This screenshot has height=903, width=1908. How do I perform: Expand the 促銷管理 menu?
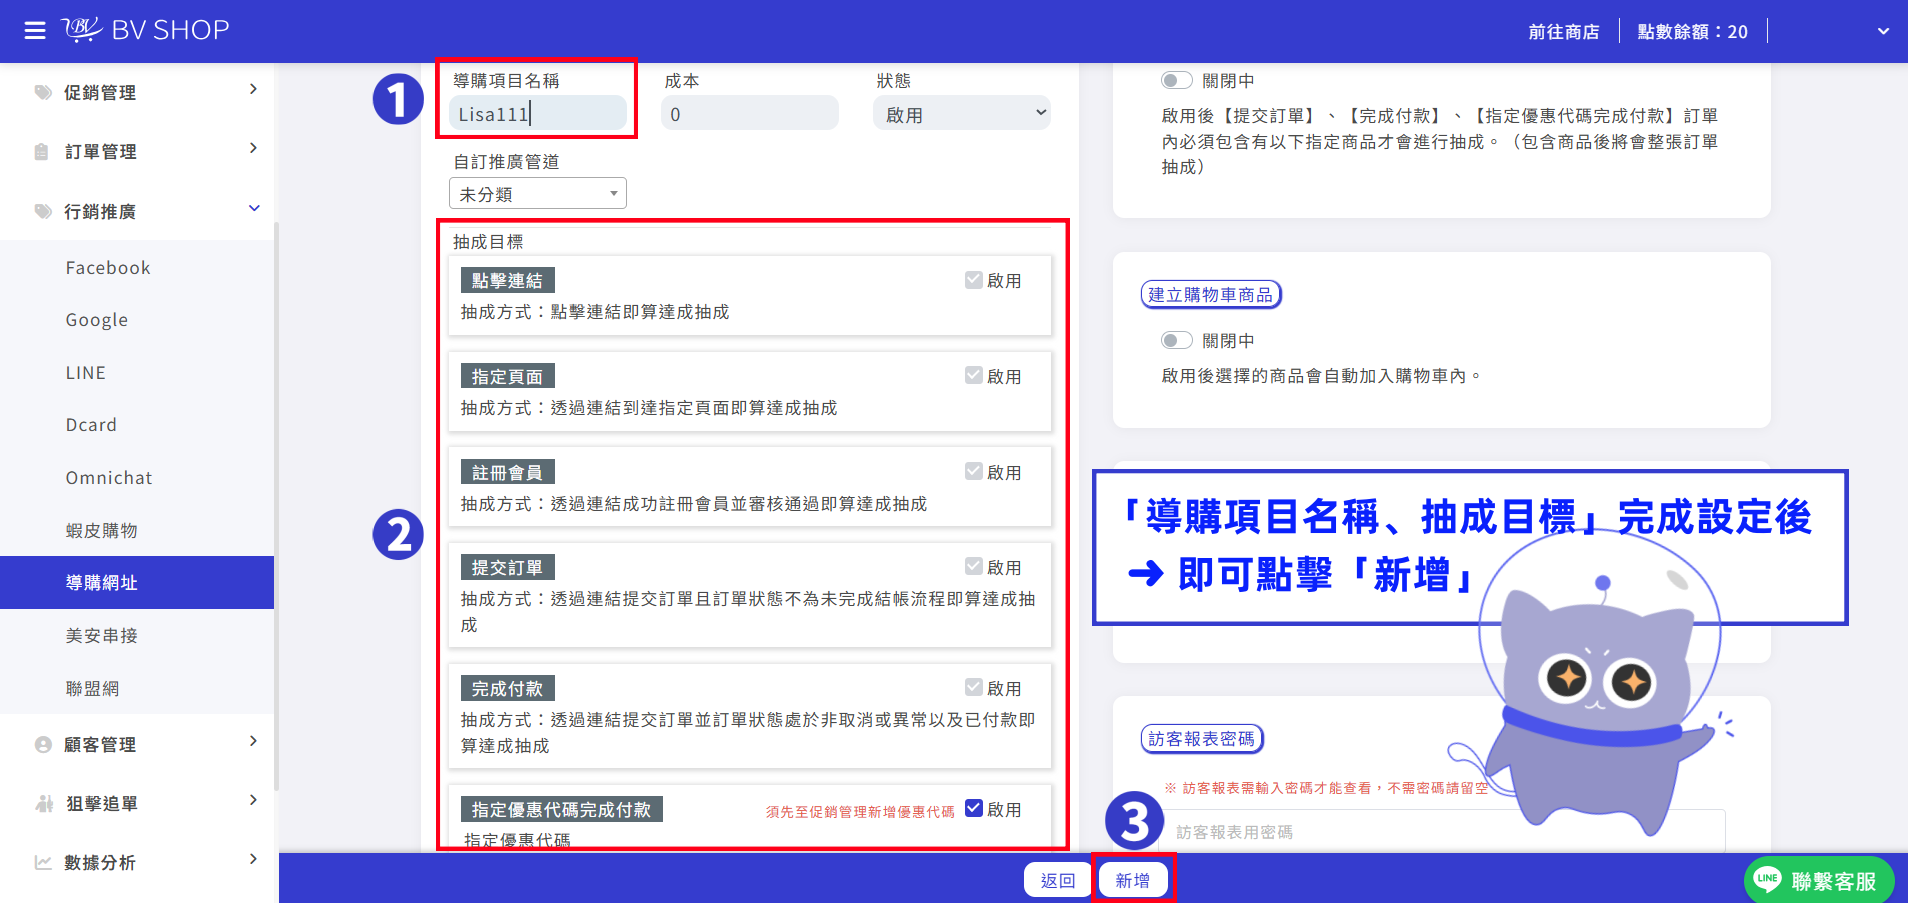pos(253,90)
